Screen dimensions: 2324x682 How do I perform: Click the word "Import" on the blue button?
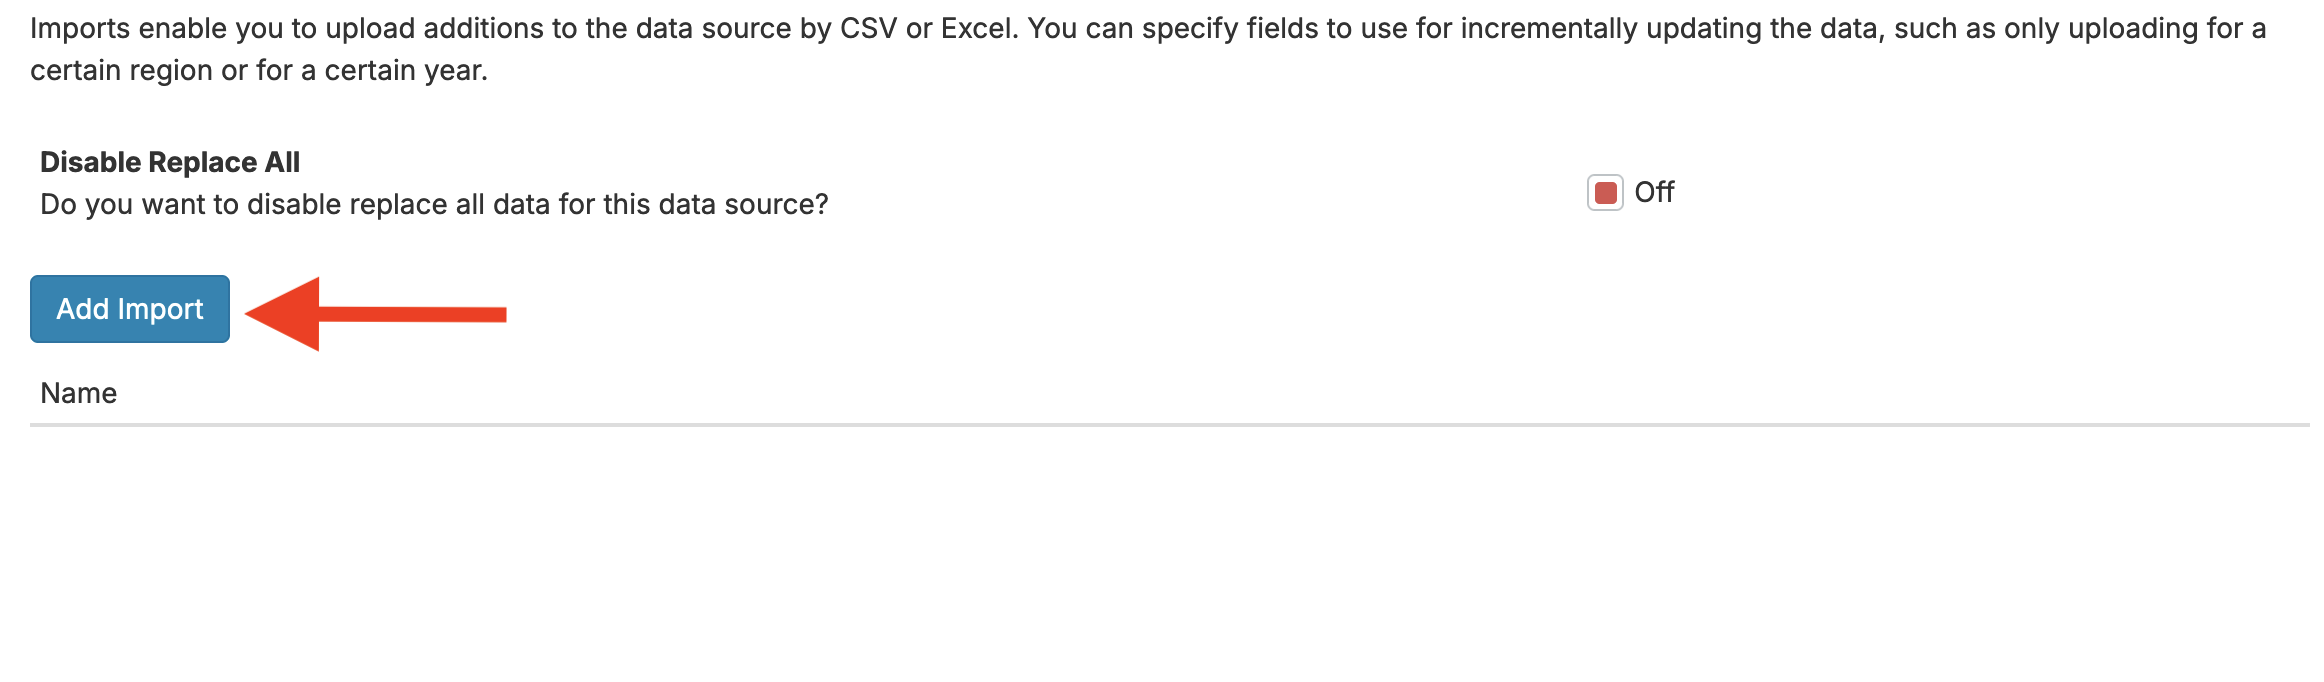tap(160, 309)
